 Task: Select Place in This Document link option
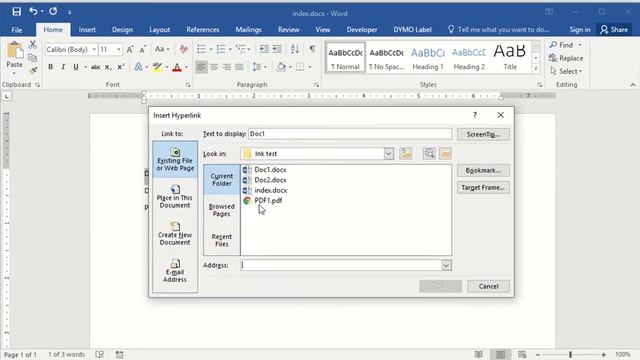[x=175, y=196]
